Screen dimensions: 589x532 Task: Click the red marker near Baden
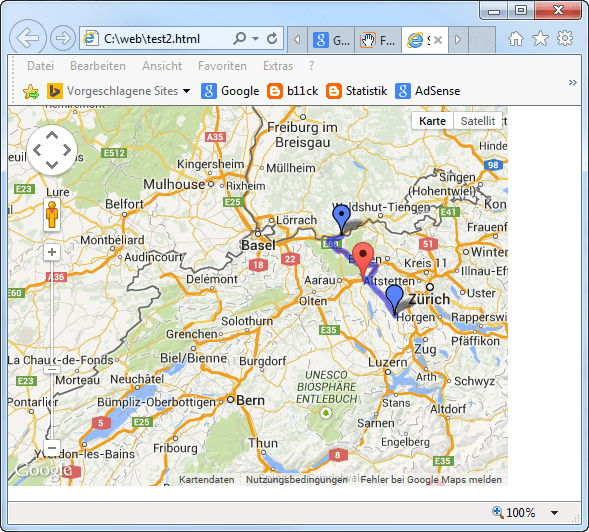click(x=362, y=260)
